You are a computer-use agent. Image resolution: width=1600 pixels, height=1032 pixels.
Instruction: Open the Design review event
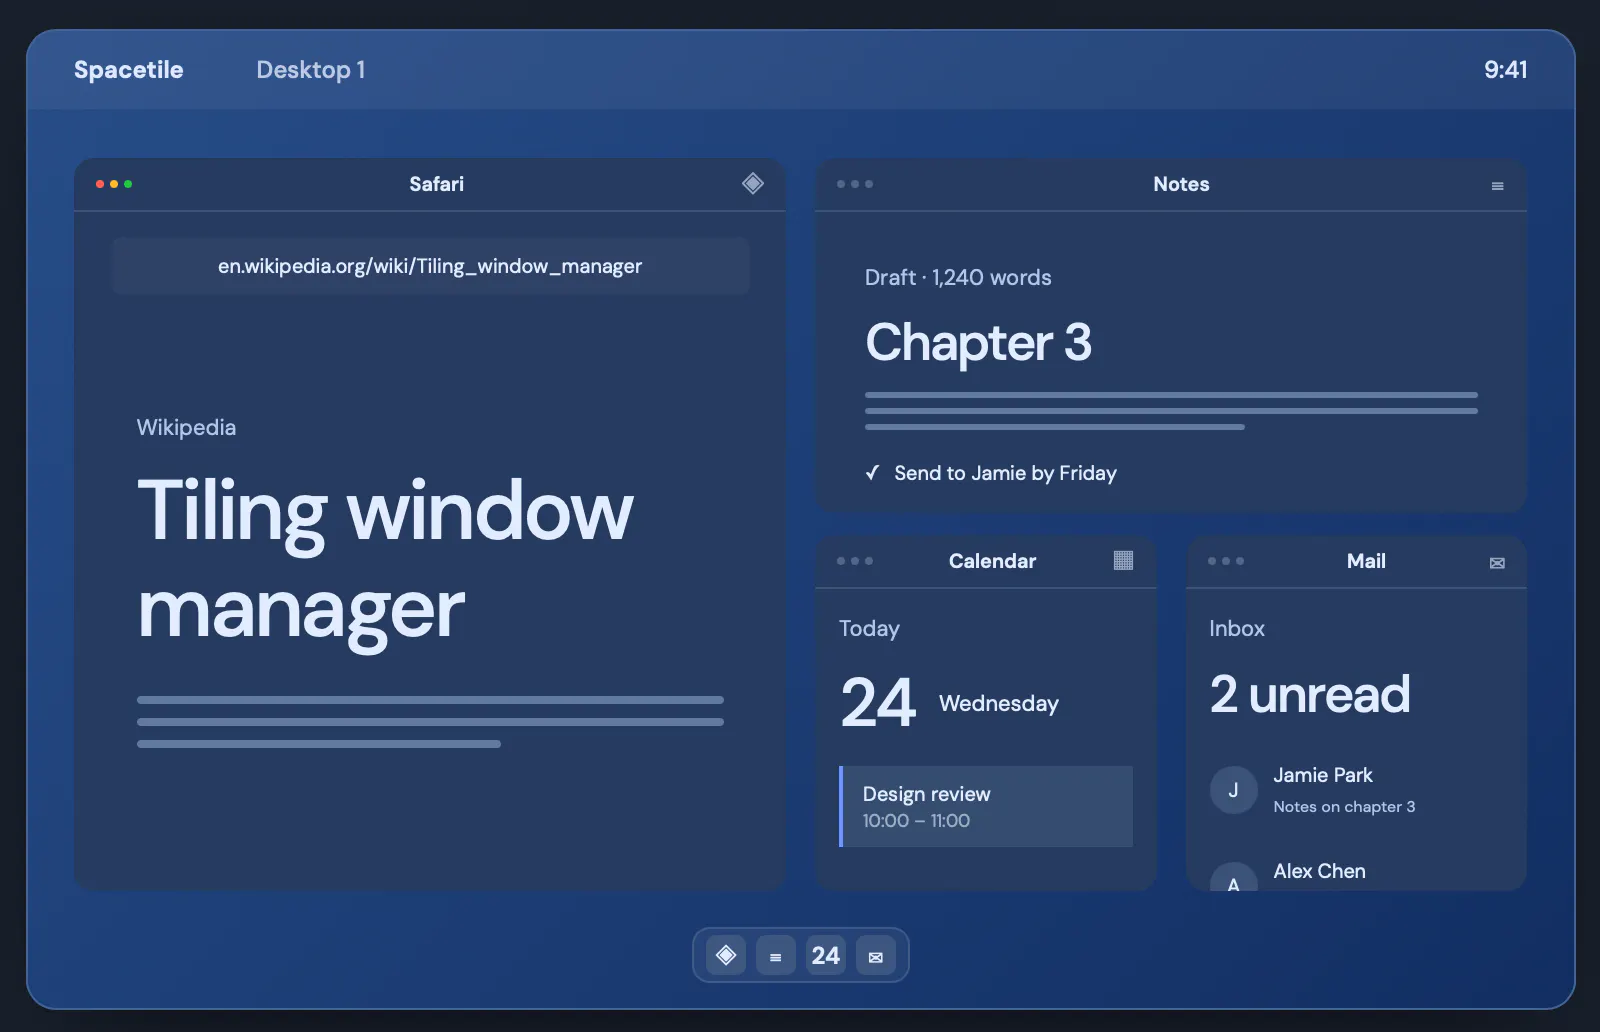(x=986, y=806)
